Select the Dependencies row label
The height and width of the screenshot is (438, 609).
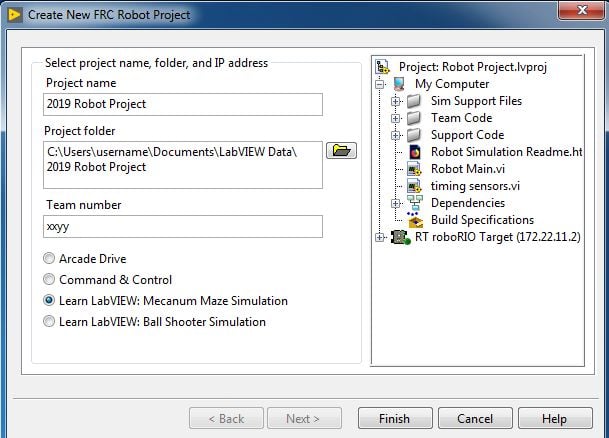(x=468, y=203)
